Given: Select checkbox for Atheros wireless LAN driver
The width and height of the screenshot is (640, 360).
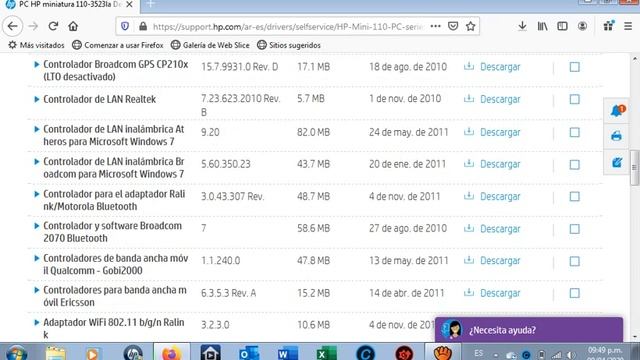Looking at the screenshot, I should point(574,132).
